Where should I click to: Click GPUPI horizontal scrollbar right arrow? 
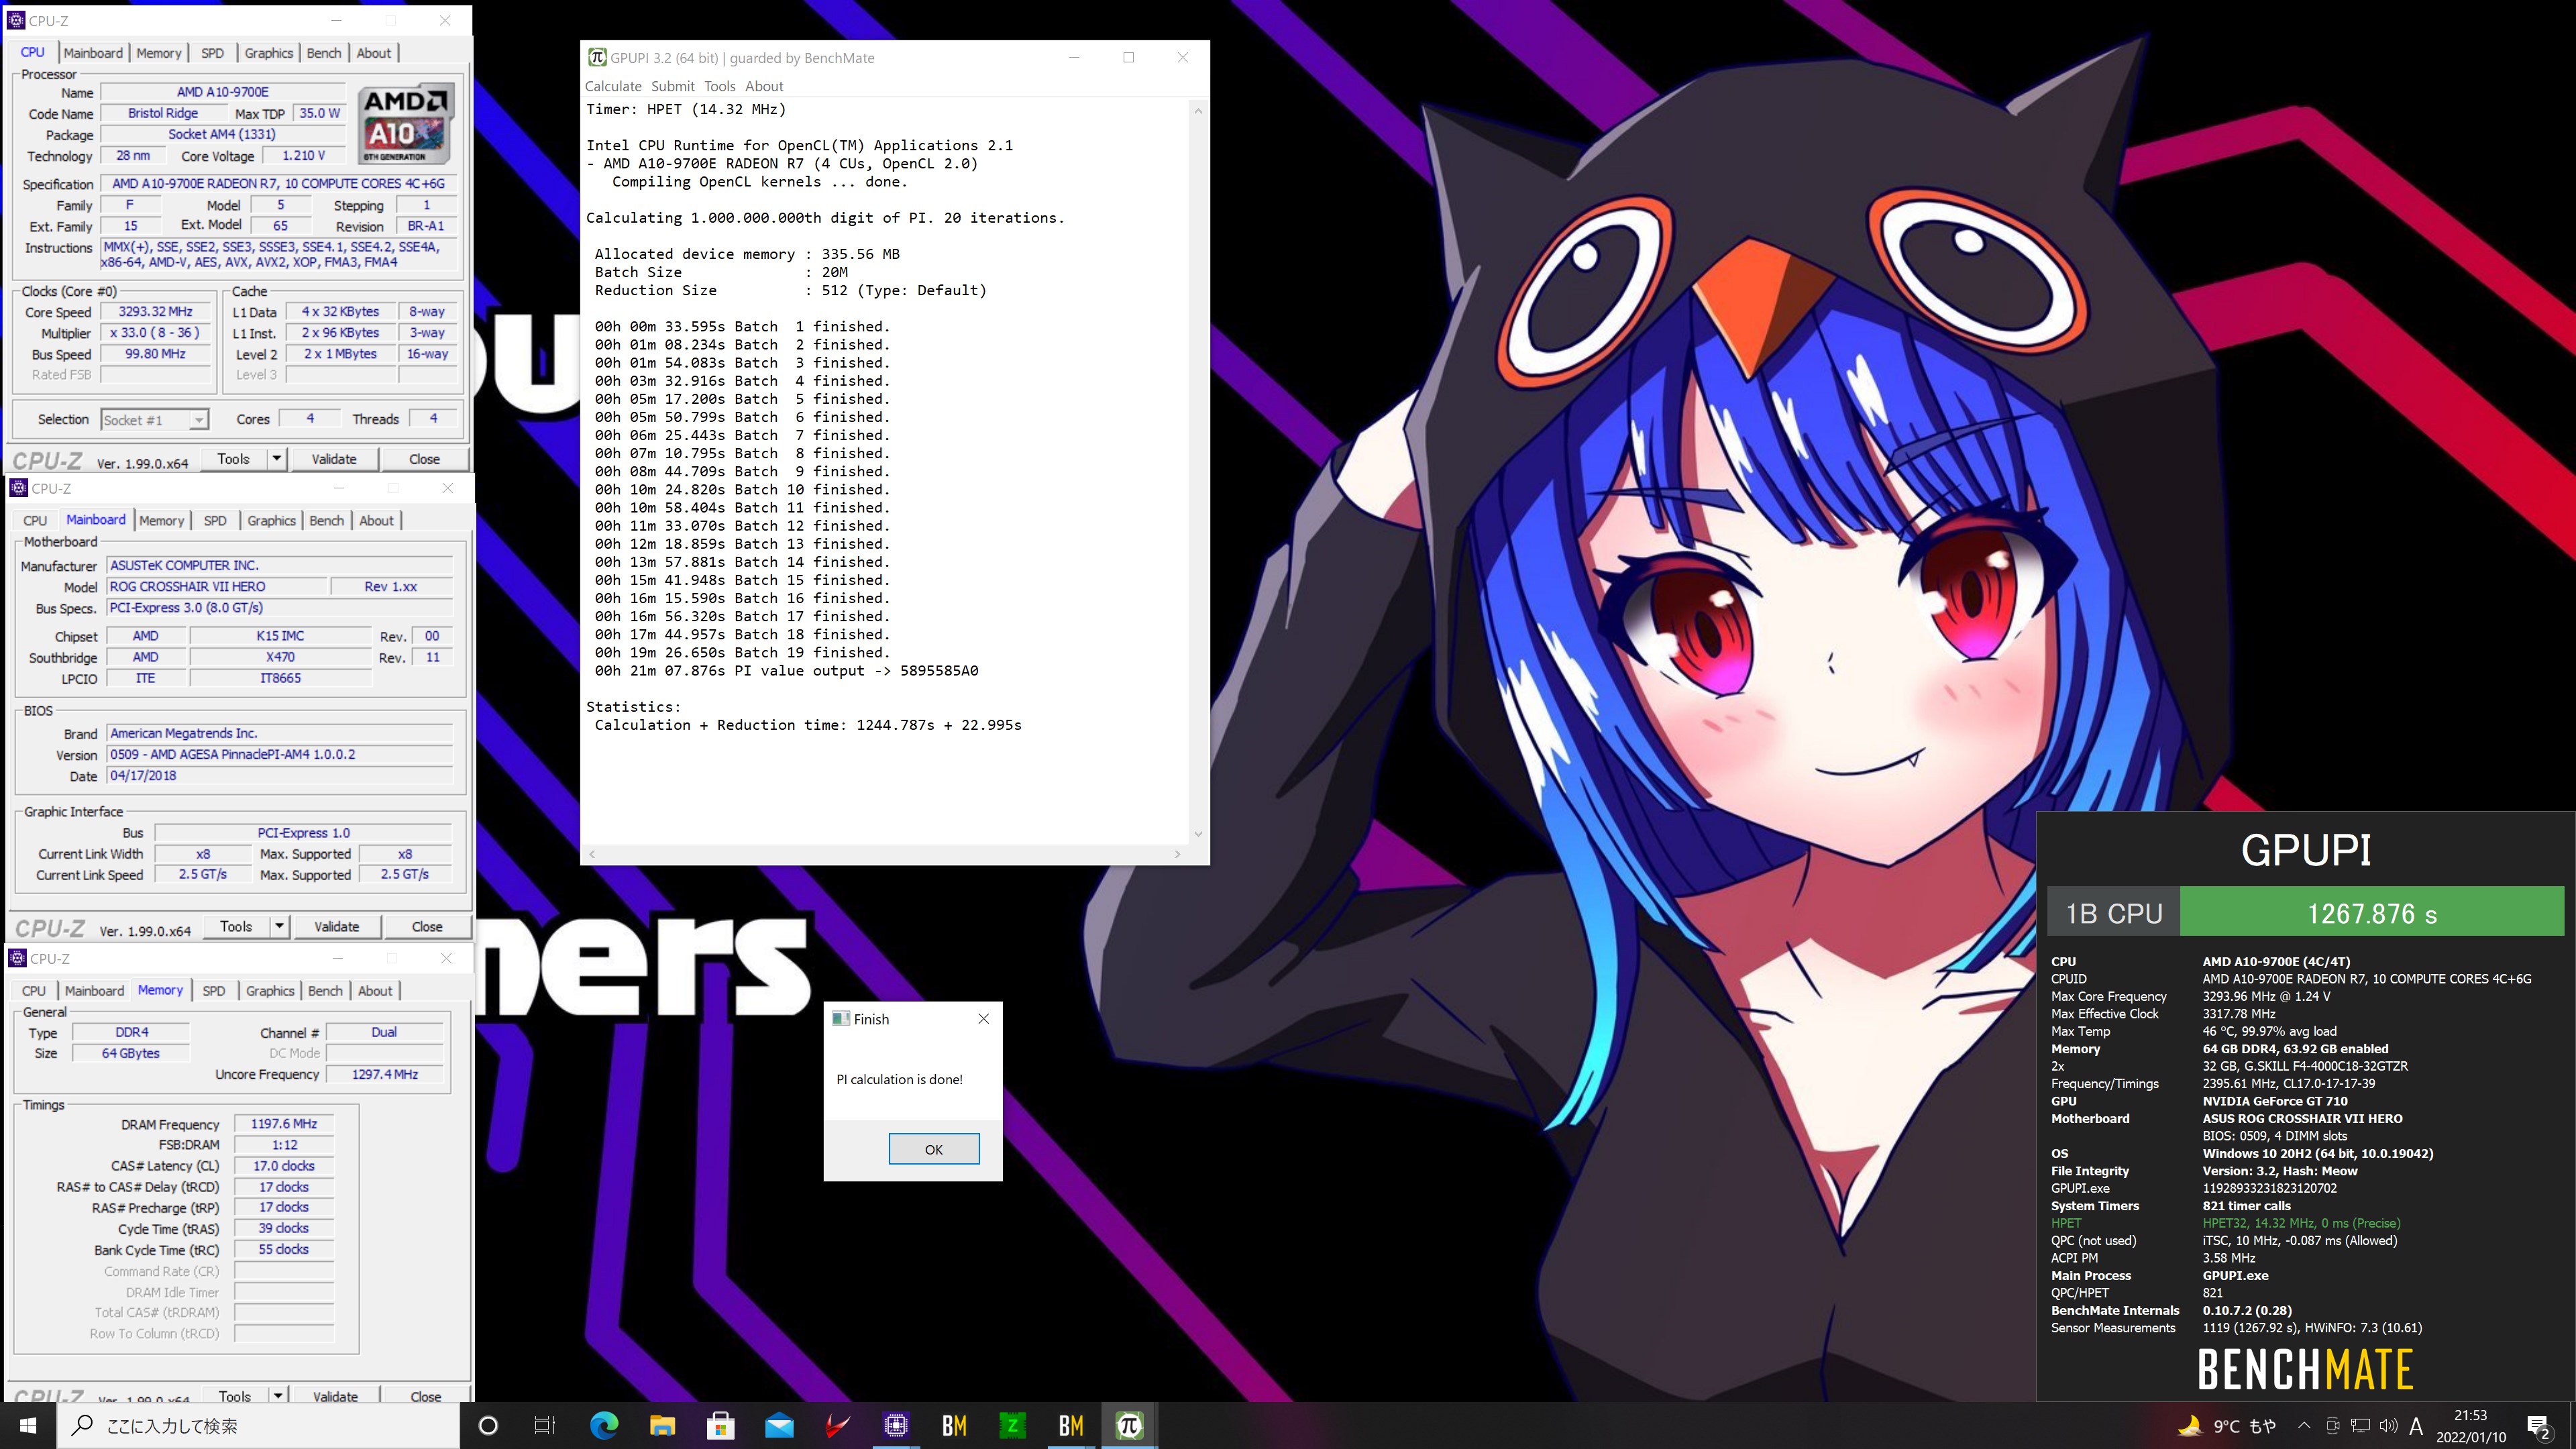point(1177,854)
